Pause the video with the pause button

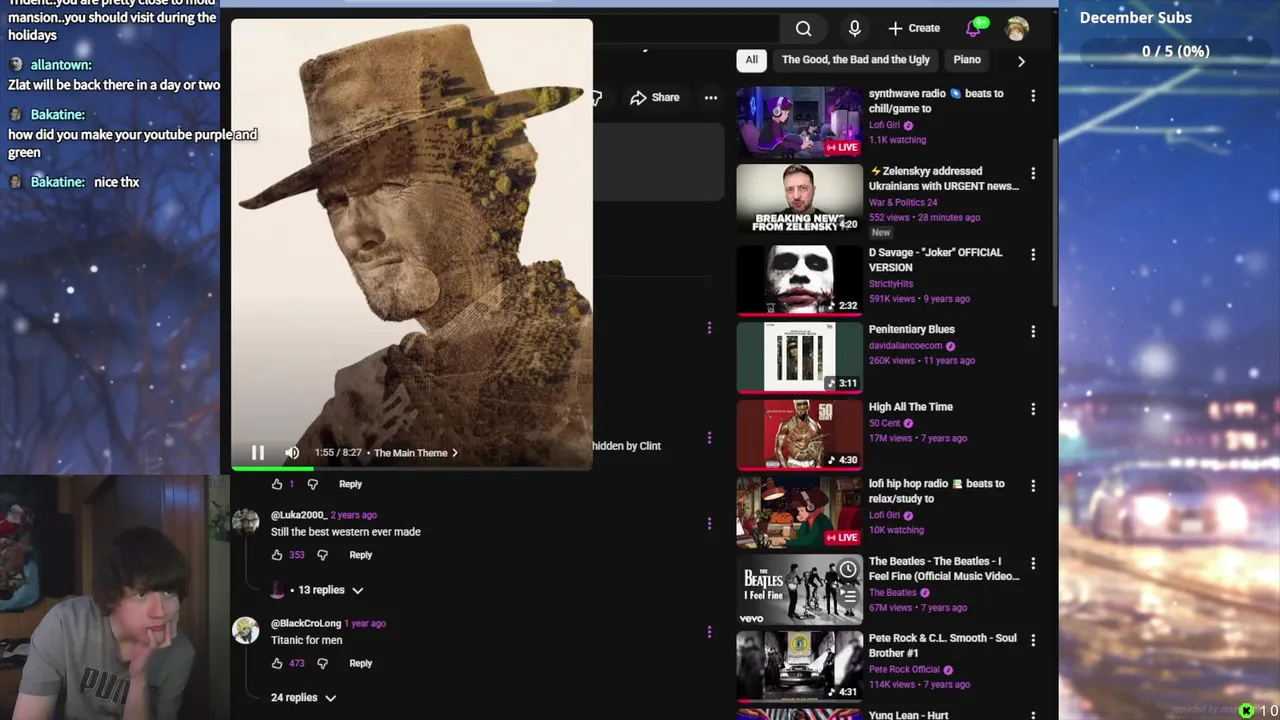point(257,453)
